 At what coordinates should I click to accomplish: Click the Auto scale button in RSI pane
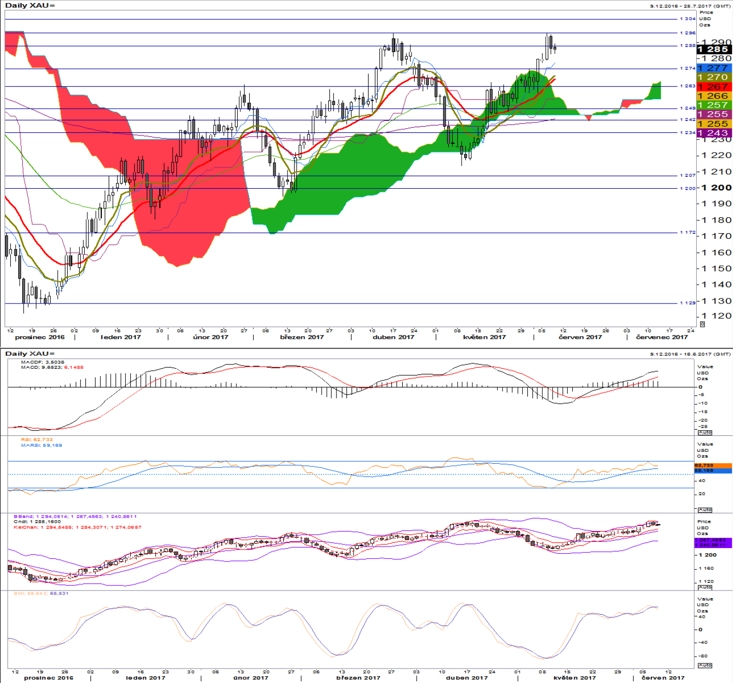click(x=704, y=510)
